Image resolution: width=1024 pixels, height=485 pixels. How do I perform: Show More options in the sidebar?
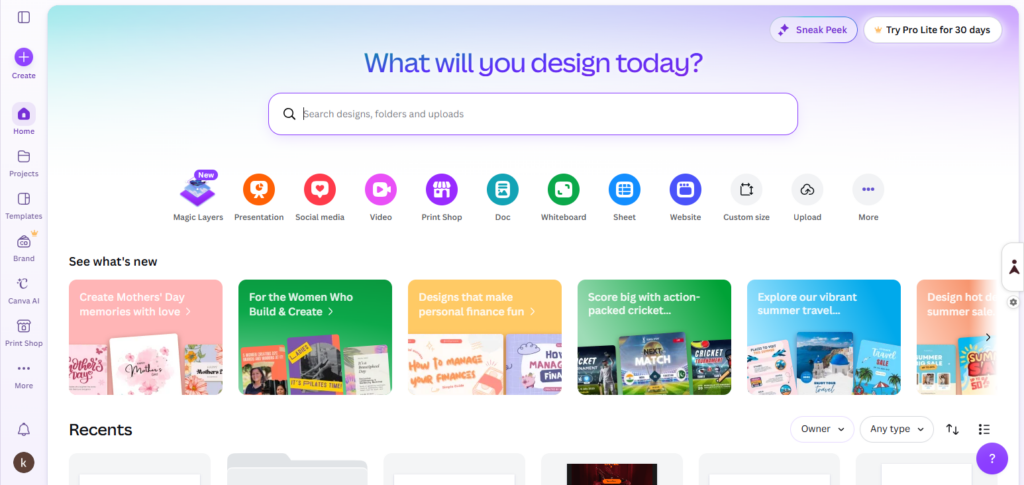click(24, 375)
